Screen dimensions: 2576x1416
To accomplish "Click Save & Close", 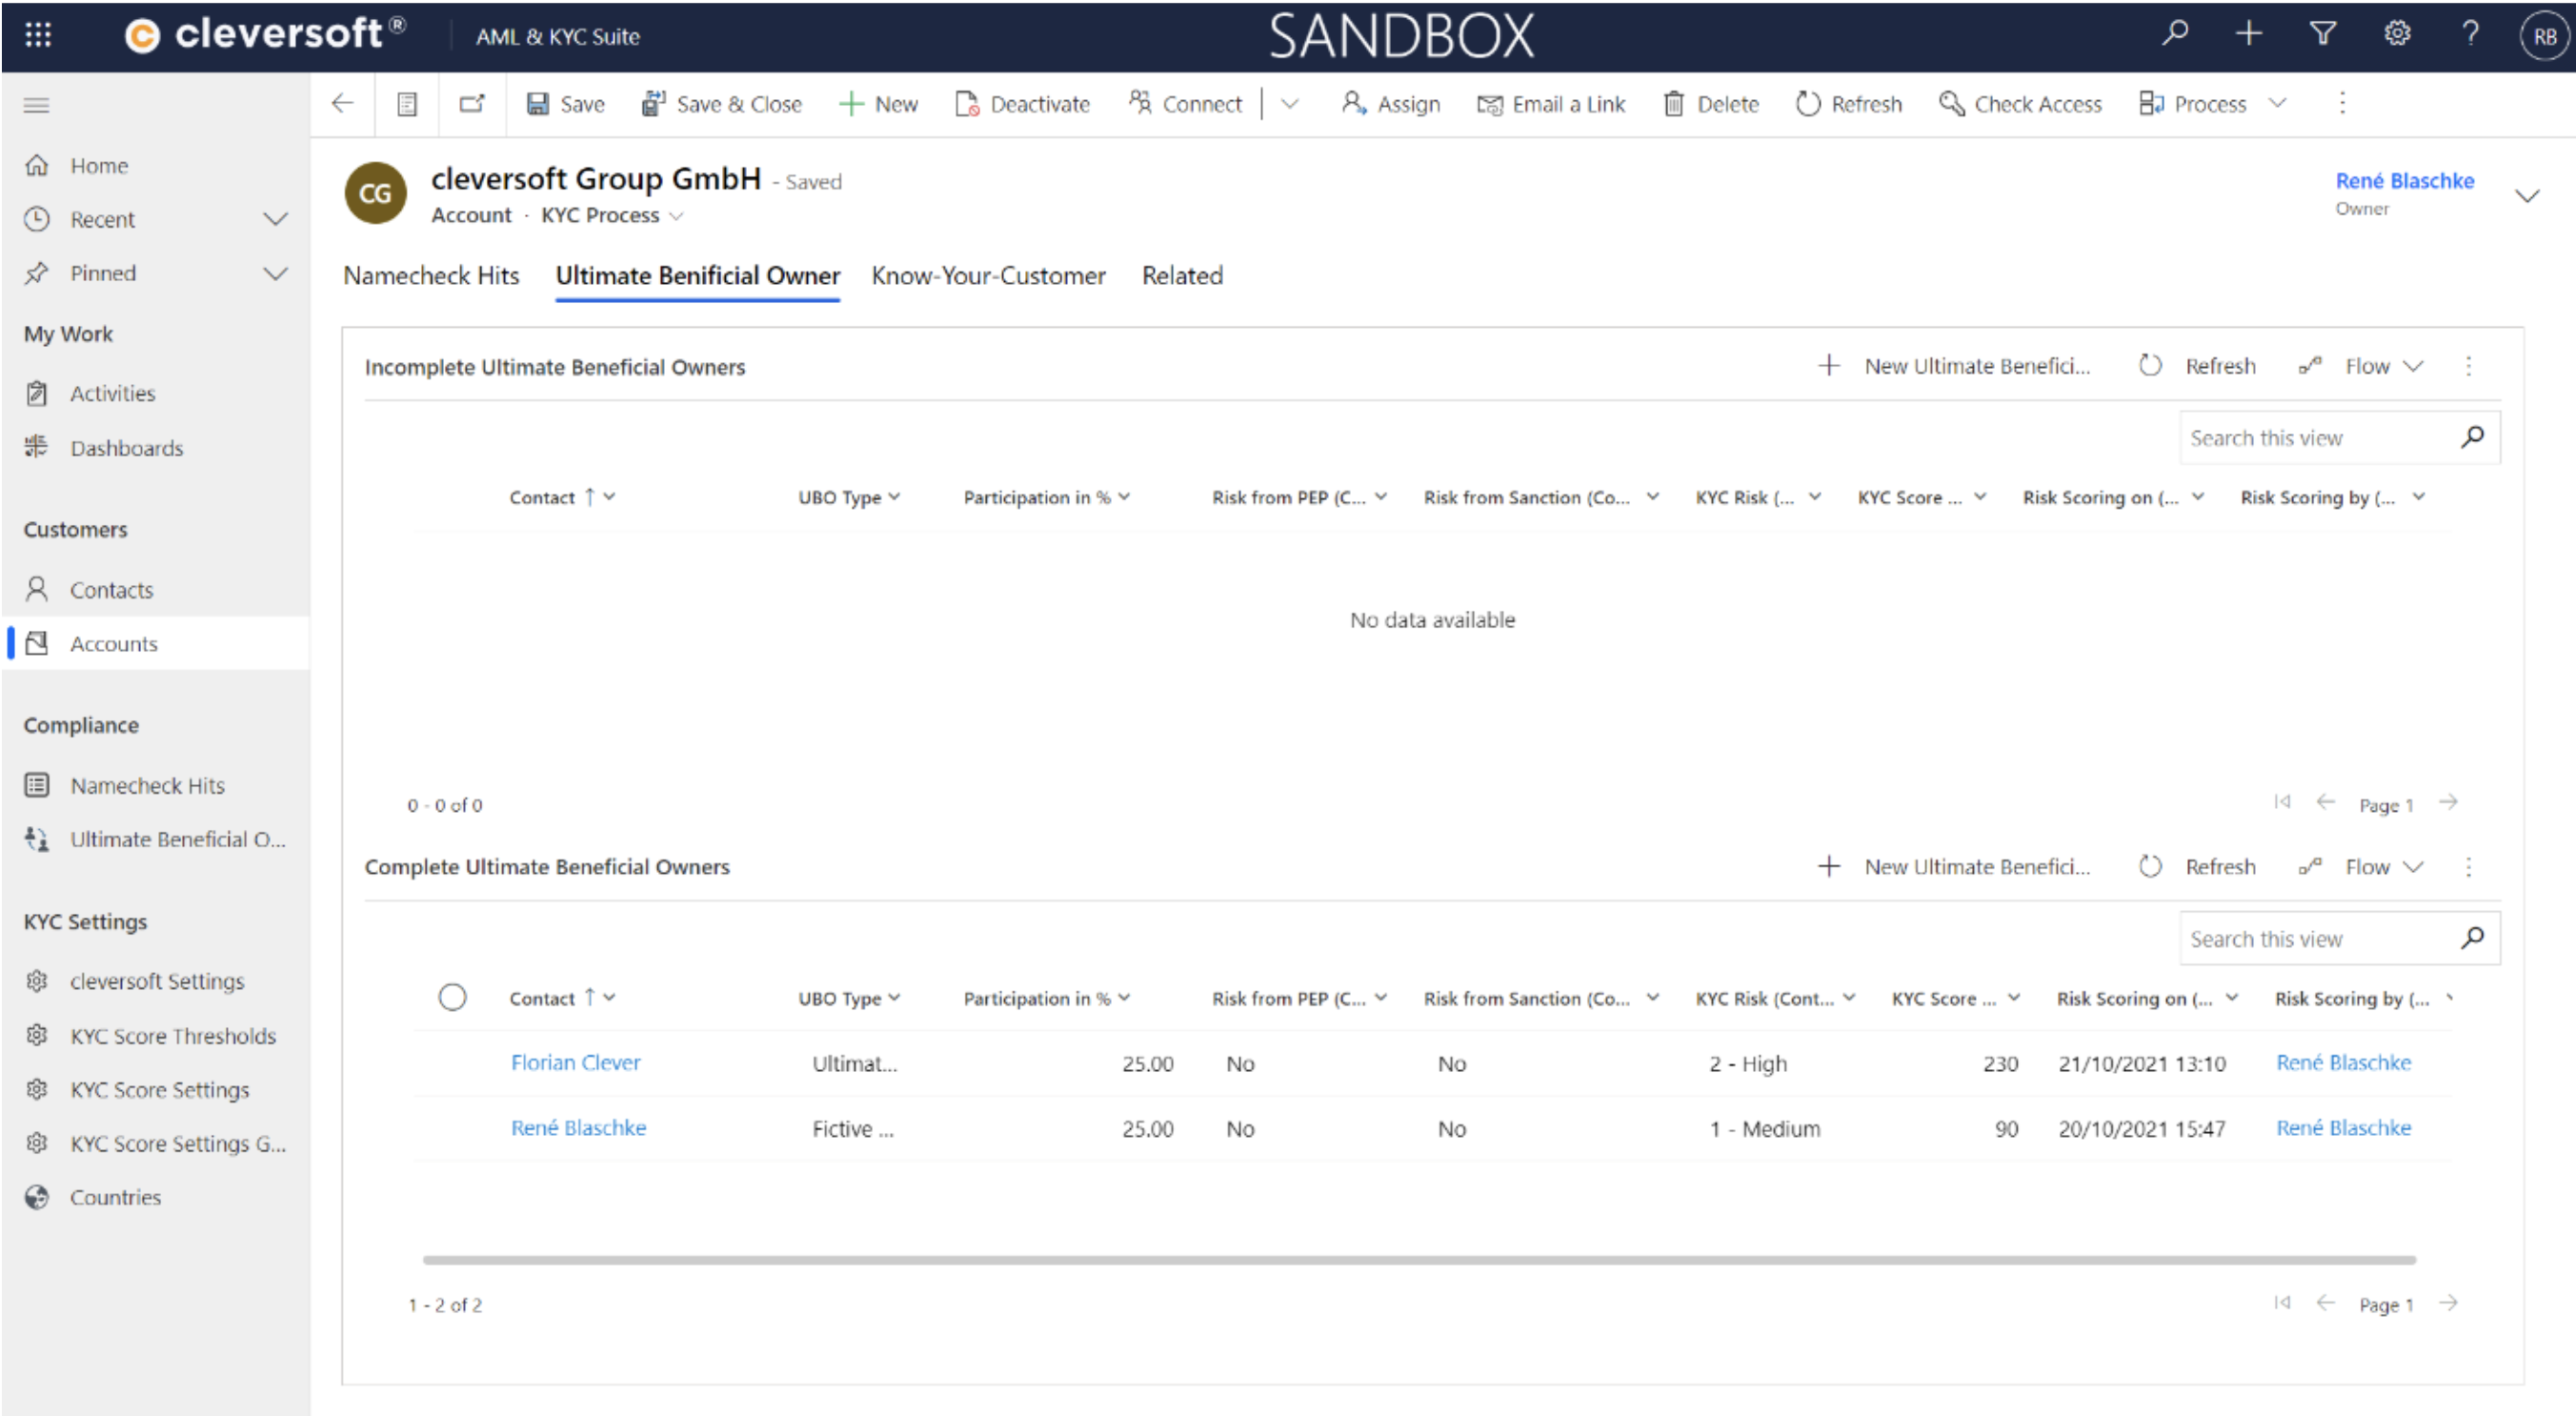I will [x=722, y=104].
